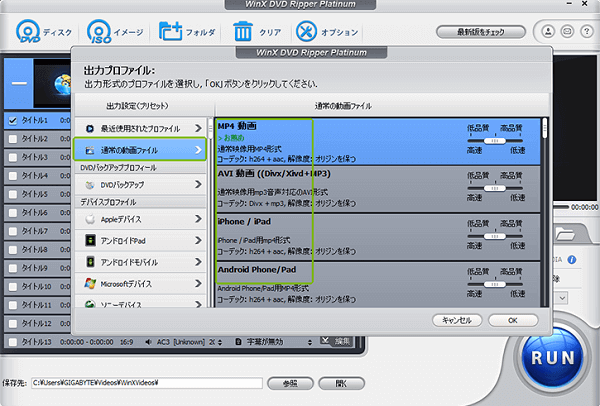The width and height of the screenshot is (600, 406).
Task: Adjust AVI 動画 quality slider
Action: [495, 188]
